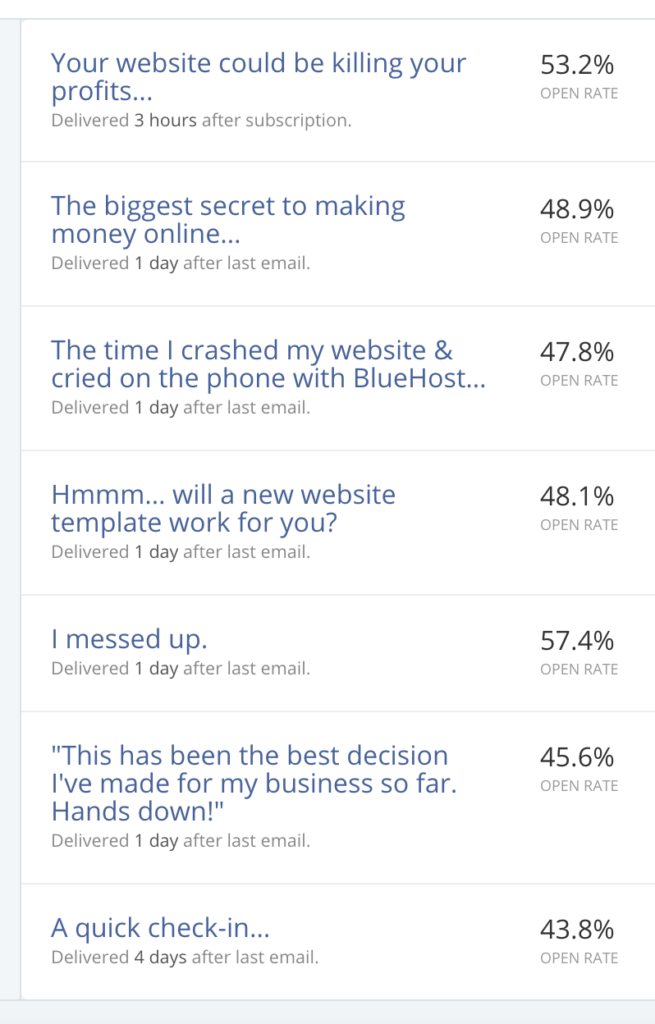Open the "best decision I've made" testimonial email
Image resolution: width=655 pixels, height=1024 pixels.
254,783
